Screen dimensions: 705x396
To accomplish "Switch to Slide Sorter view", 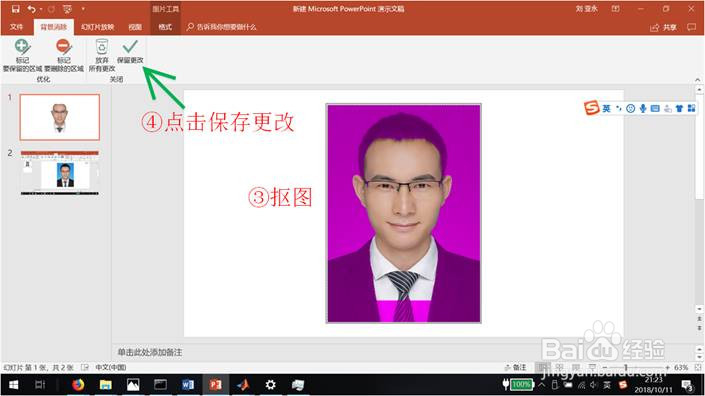I will pos(559,367).
